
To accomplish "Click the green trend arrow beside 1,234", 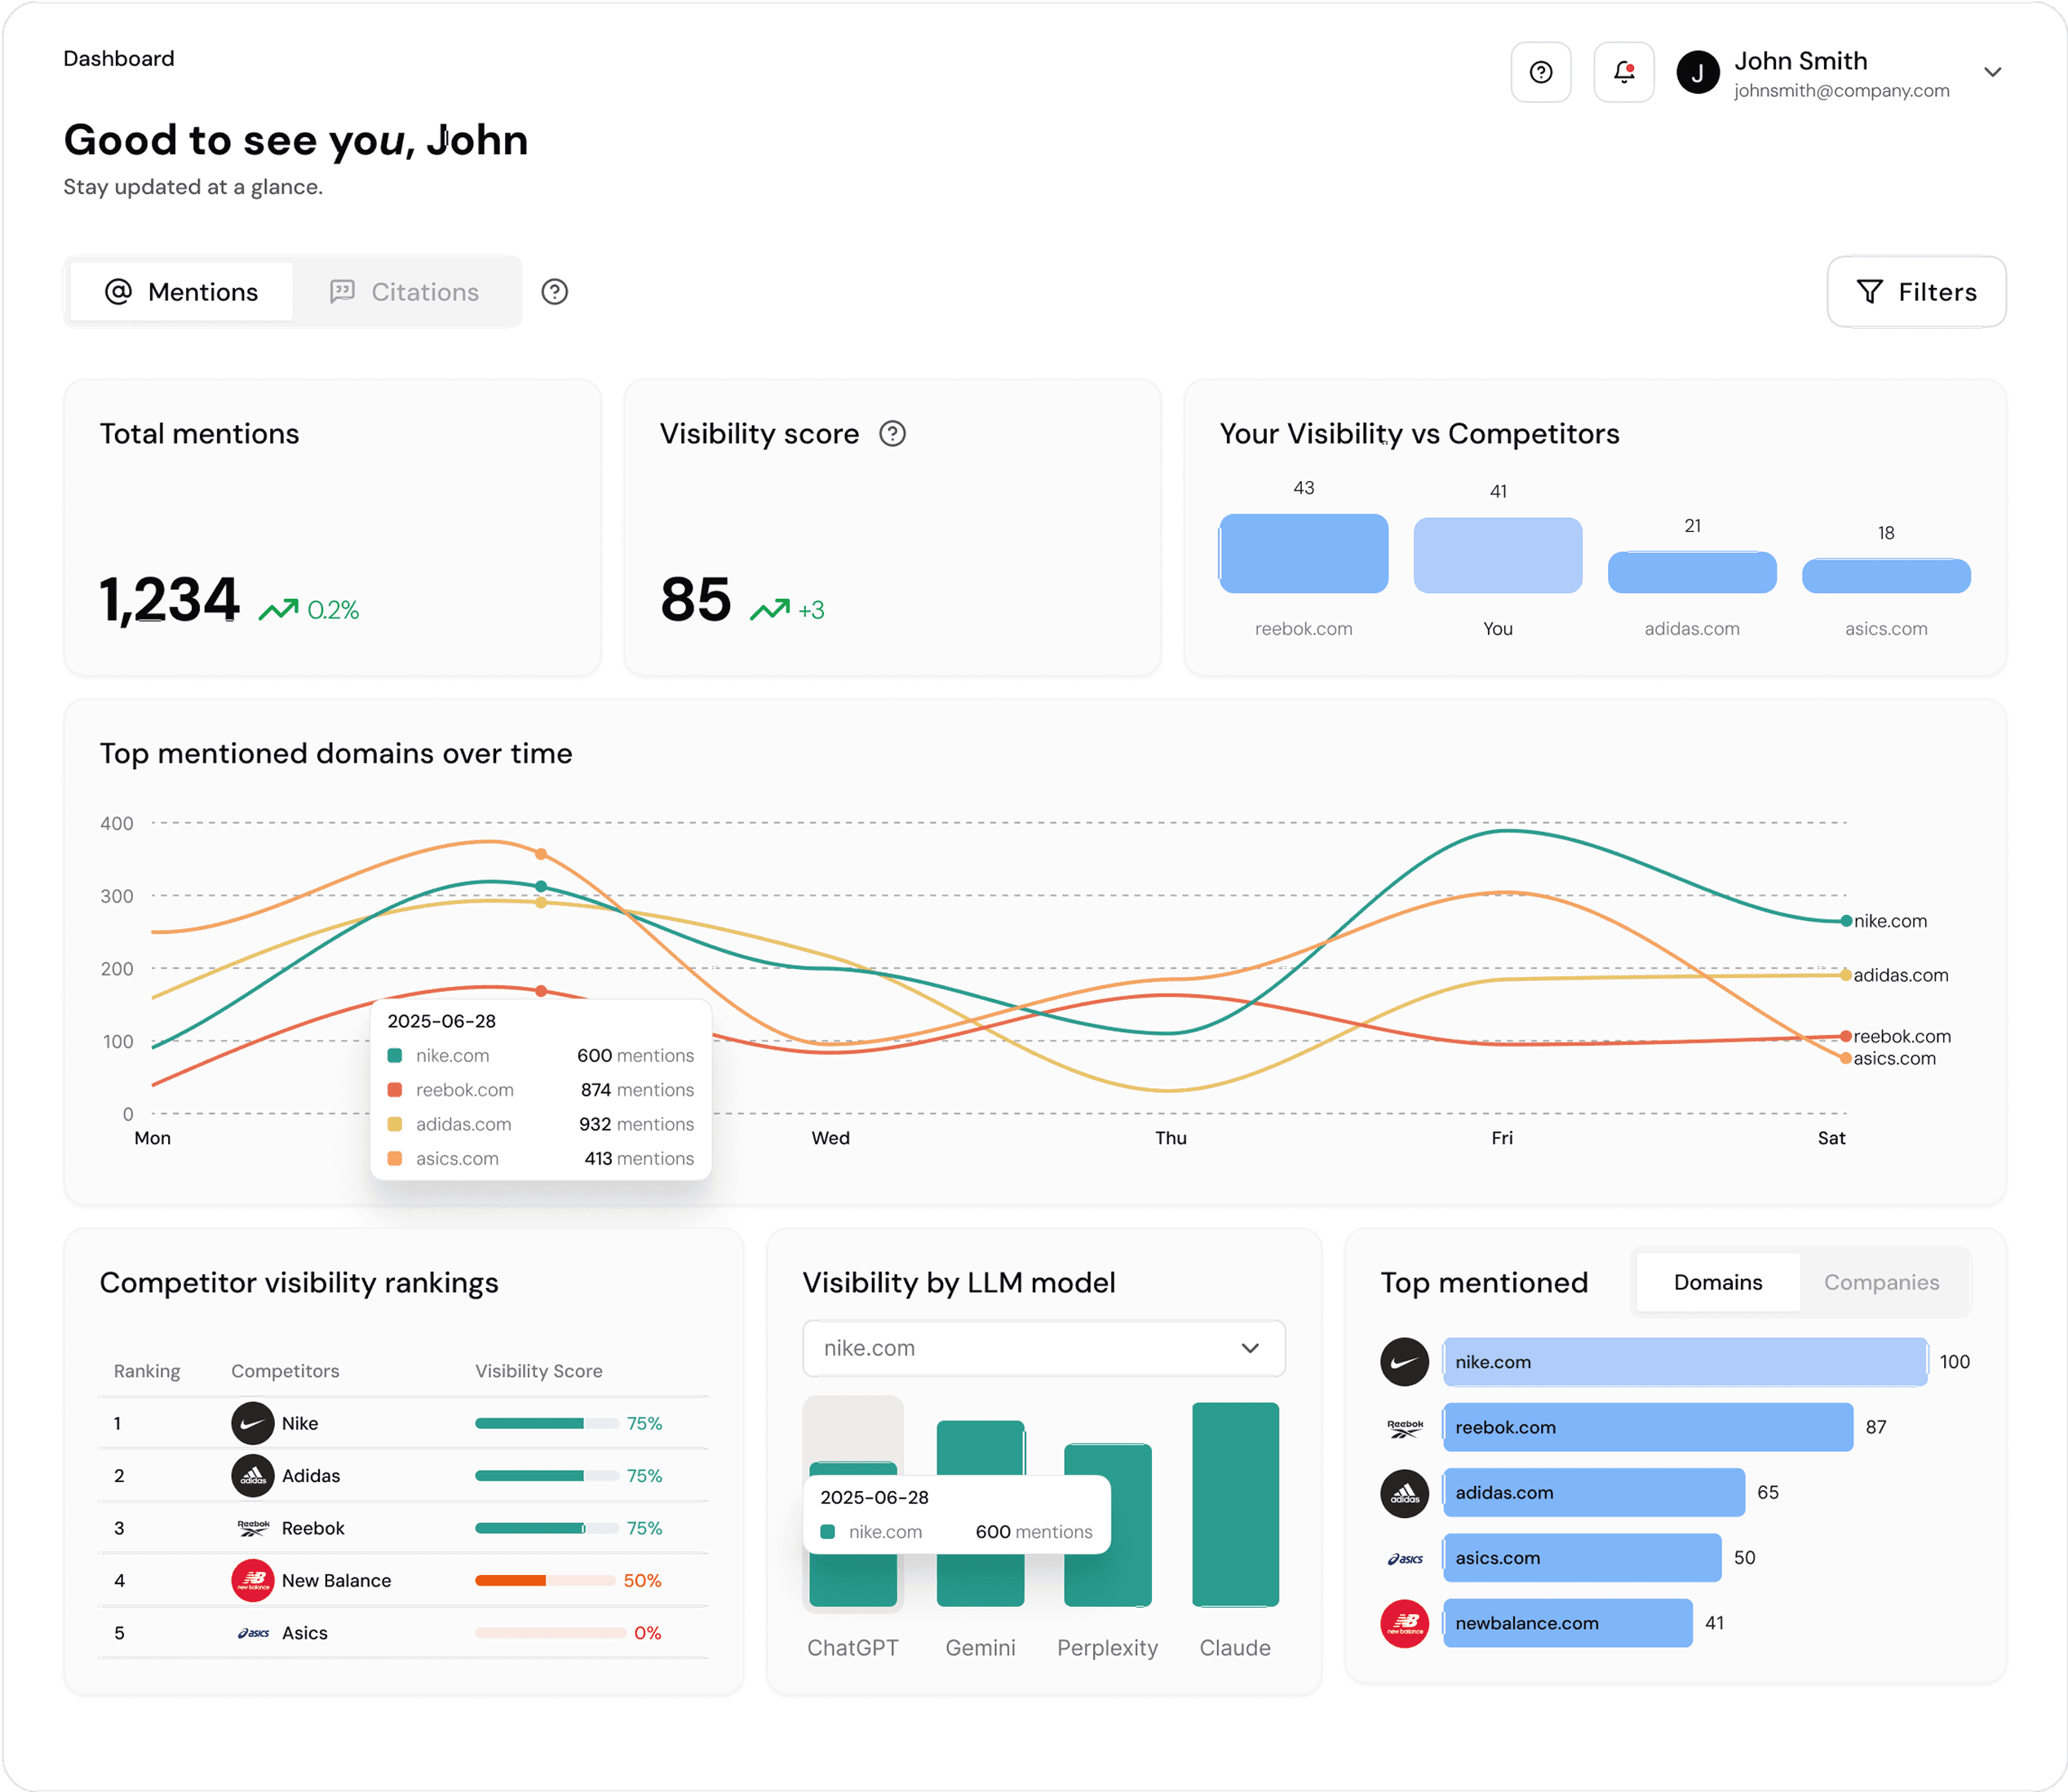I will point(279,609).
